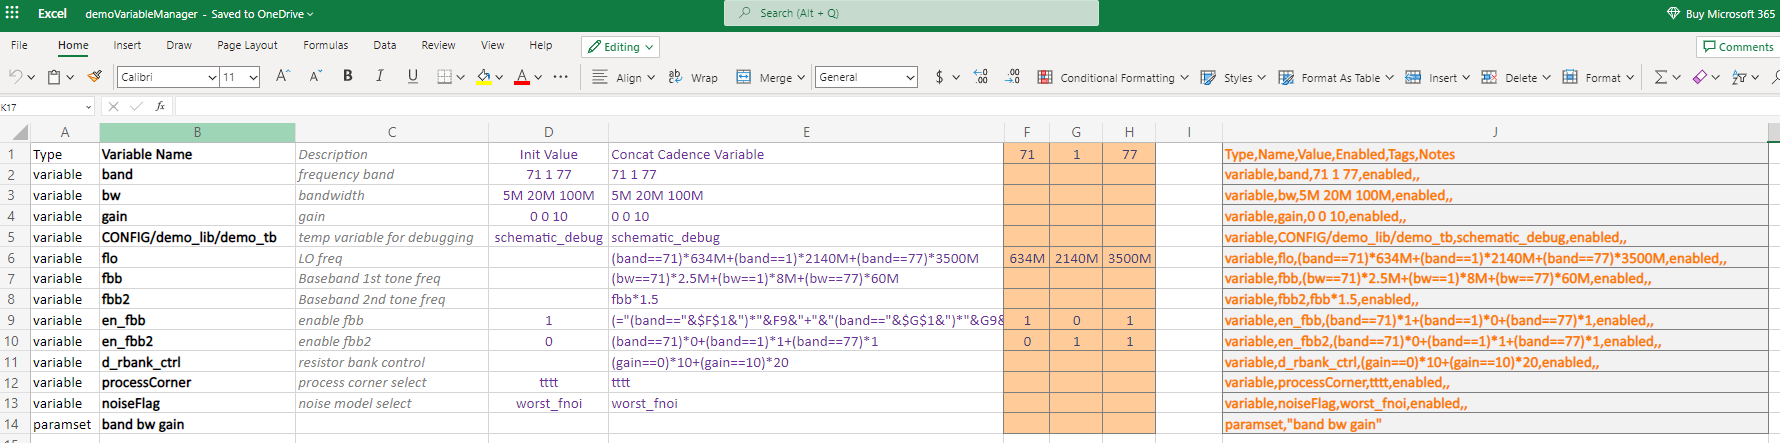Select row 6 header
Image resolution: width=1780 pixels, height=443 pixels.
[x=14, y=258]
